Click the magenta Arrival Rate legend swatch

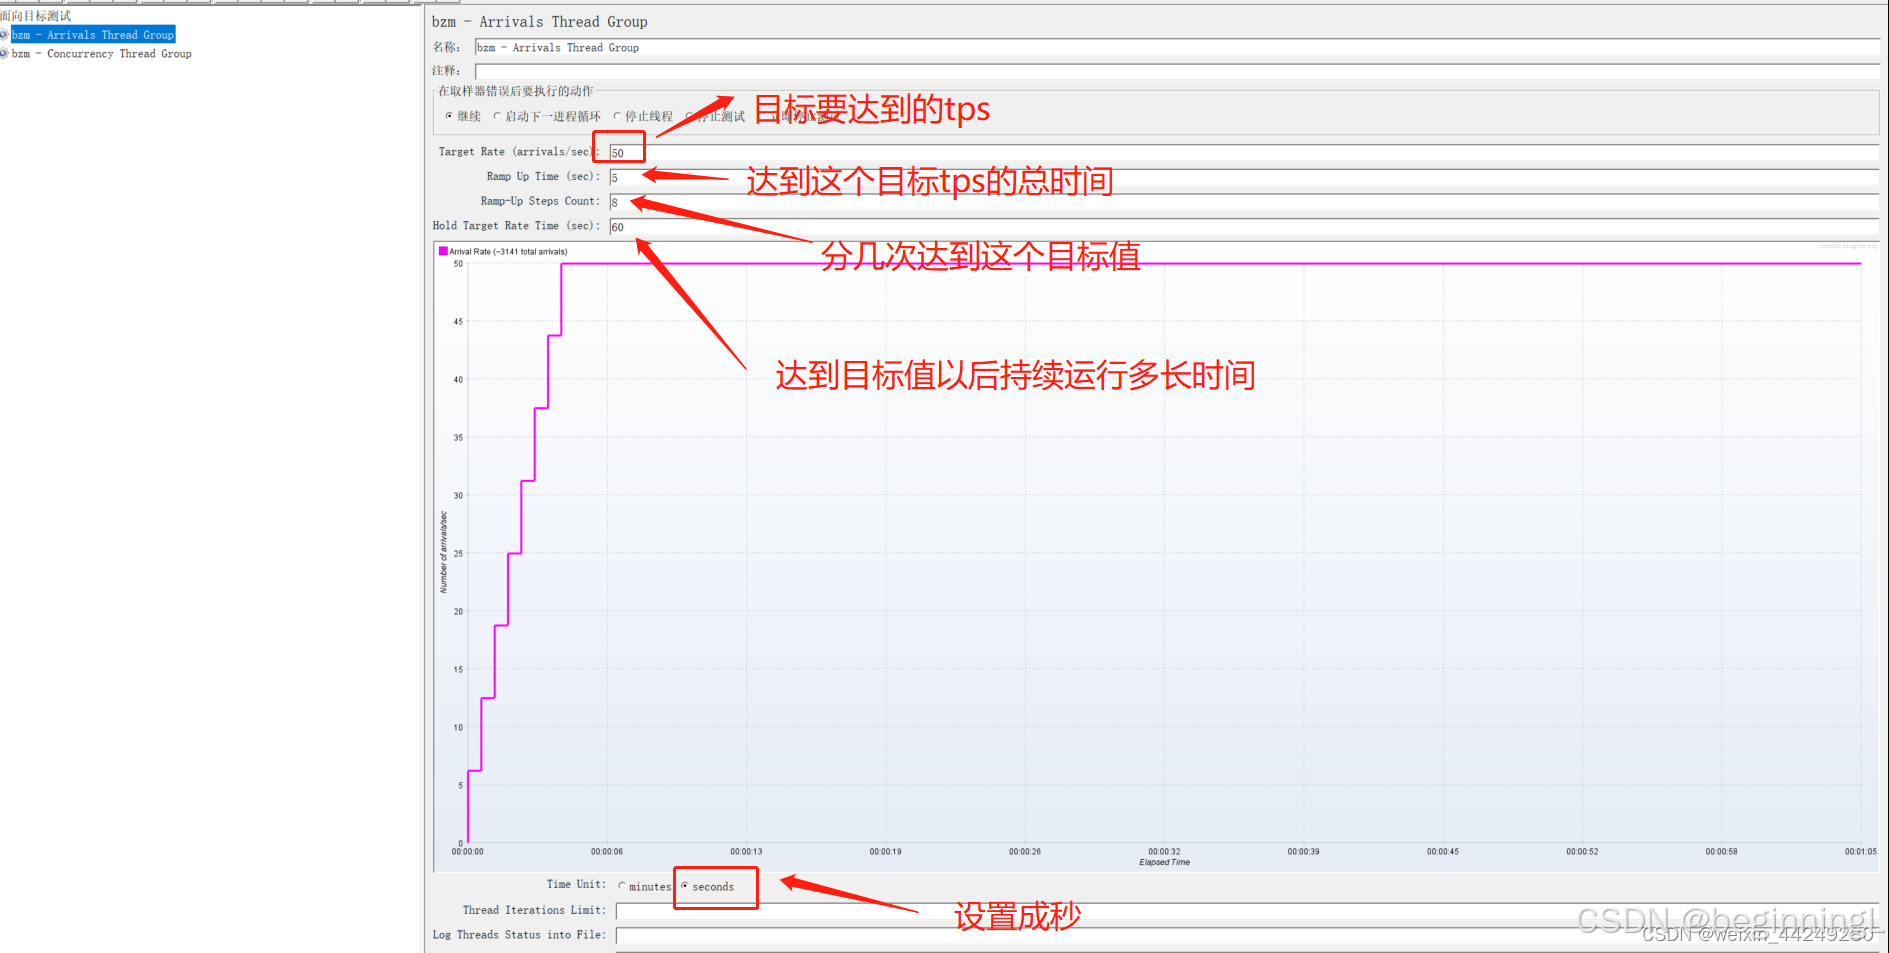coord(443,251)
